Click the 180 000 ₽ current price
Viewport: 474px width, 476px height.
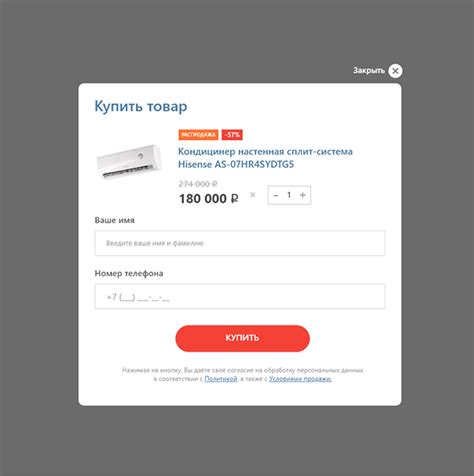[209, 199]
